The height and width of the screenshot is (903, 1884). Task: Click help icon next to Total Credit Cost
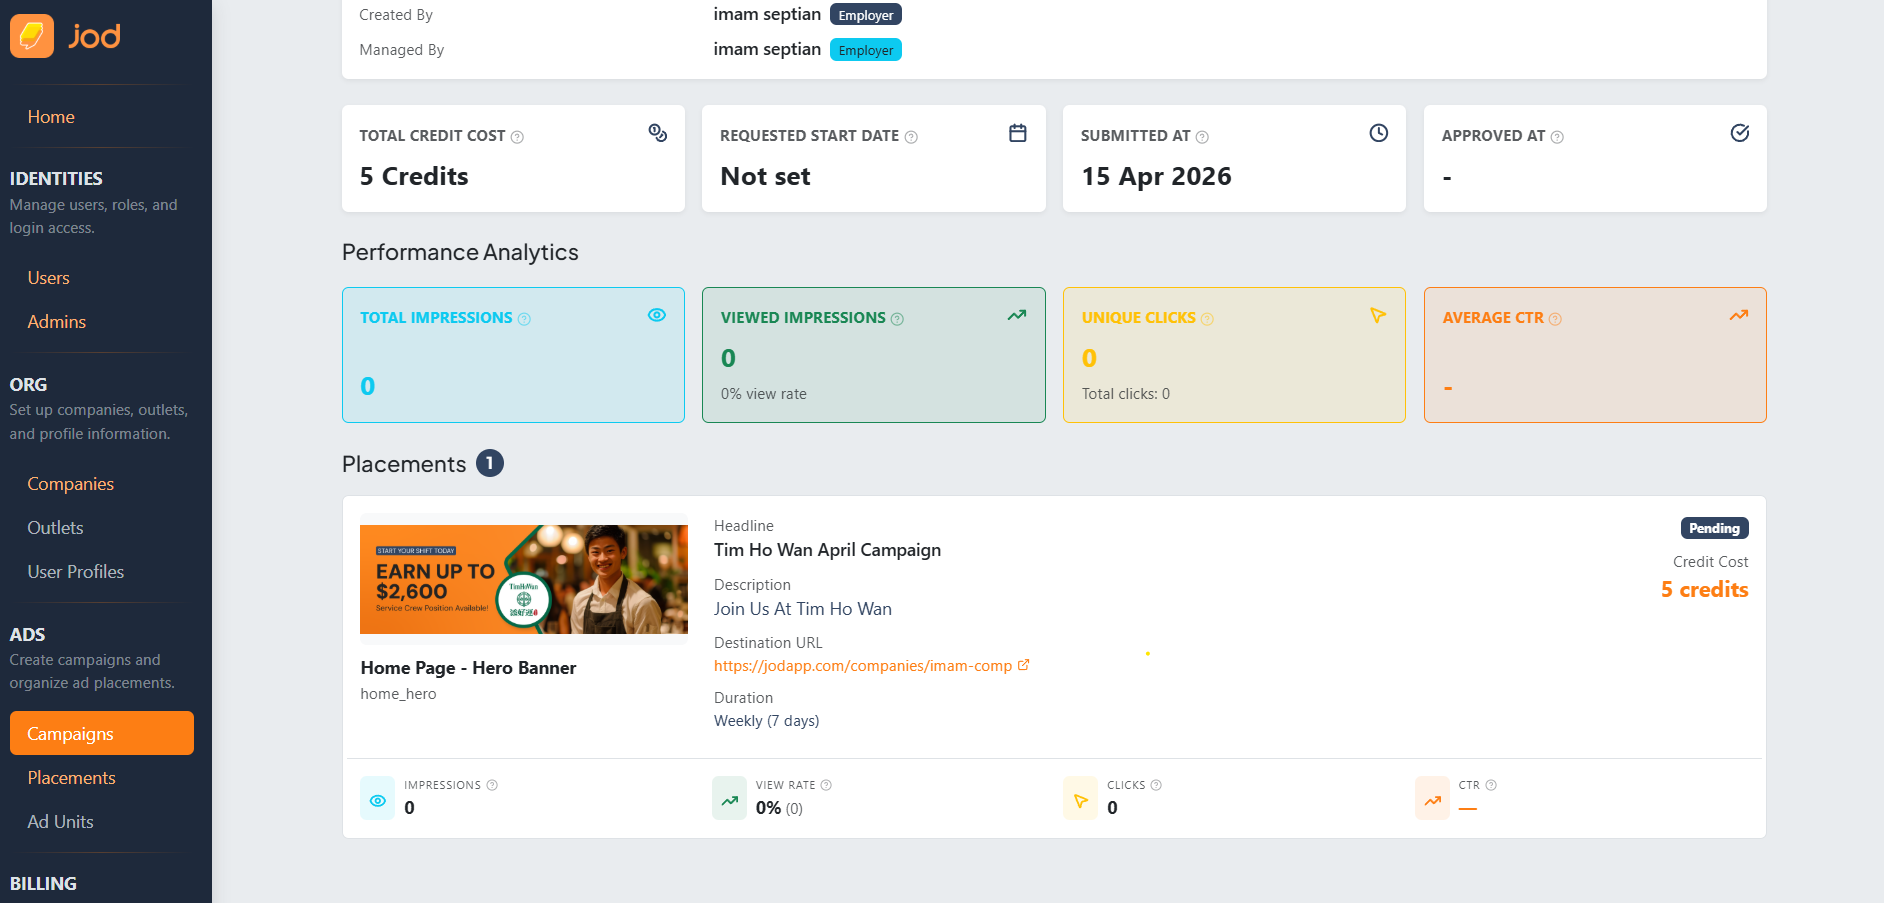(517, 137)
